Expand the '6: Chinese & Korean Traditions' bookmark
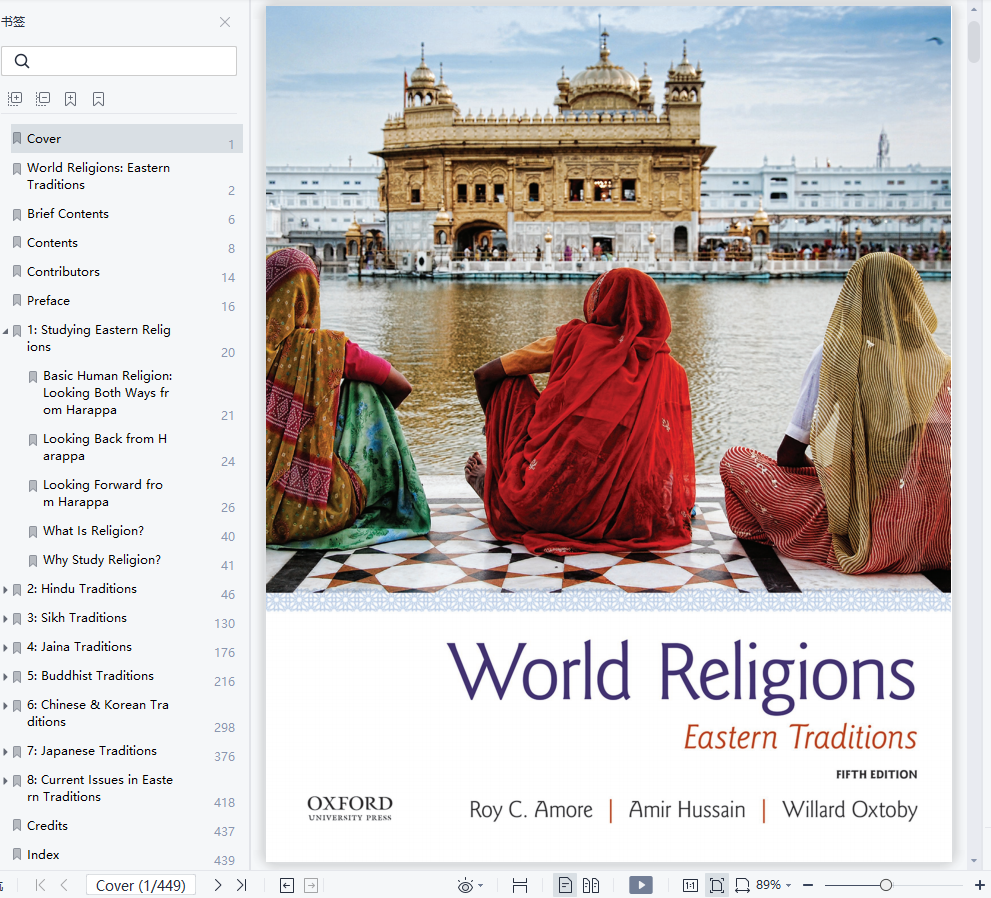 6,706
